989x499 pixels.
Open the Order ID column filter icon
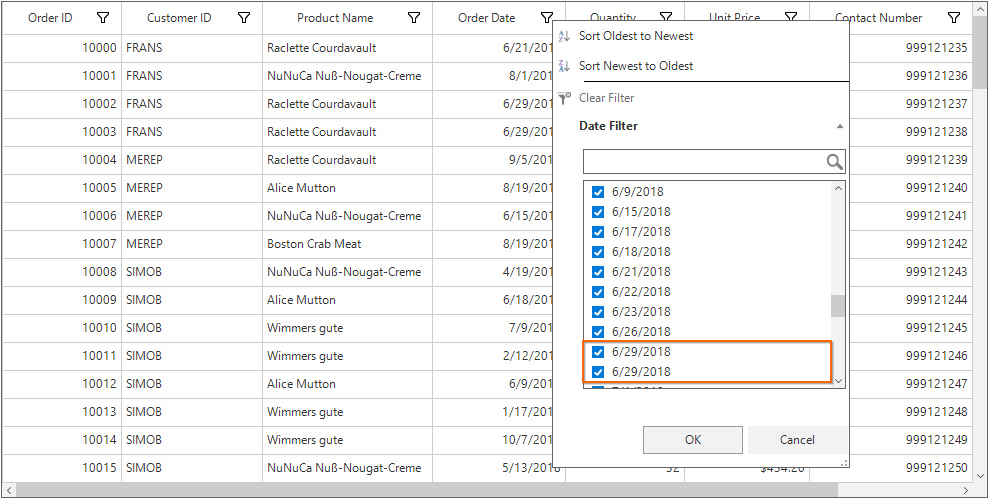point(103,18)
